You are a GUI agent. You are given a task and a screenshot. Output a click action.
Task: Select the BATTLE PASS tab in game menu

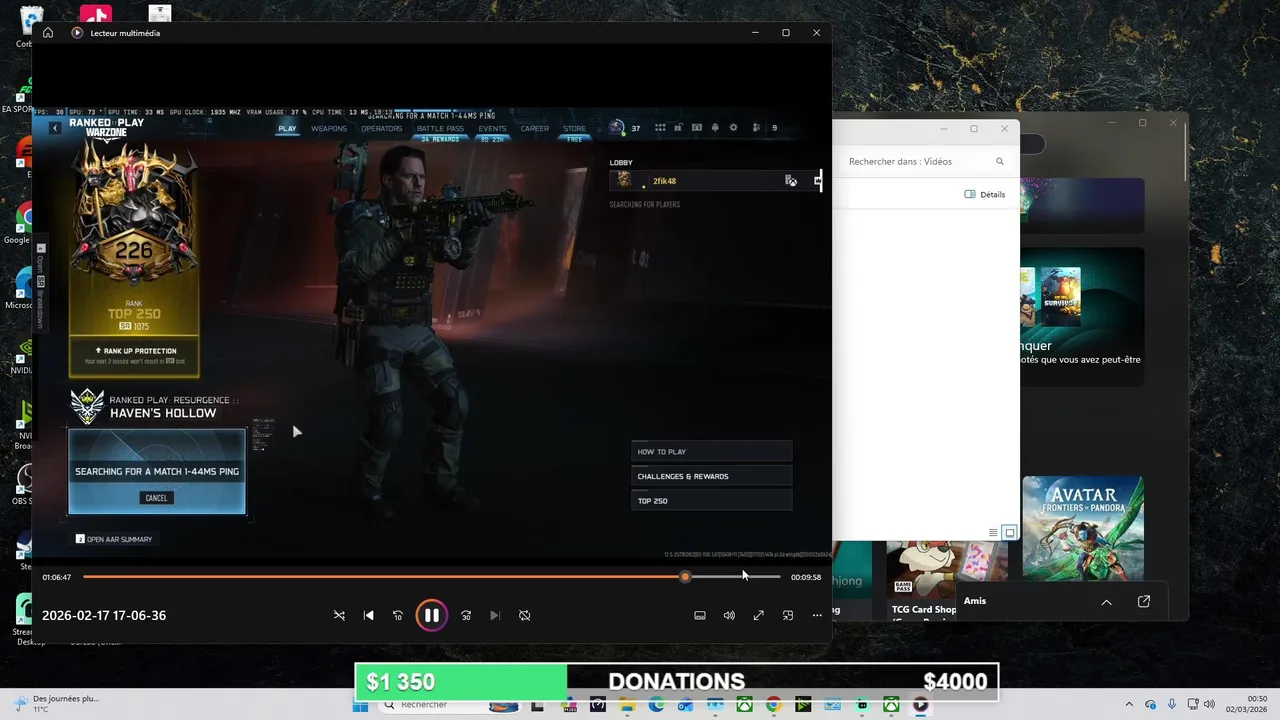(x=440, y=128)
